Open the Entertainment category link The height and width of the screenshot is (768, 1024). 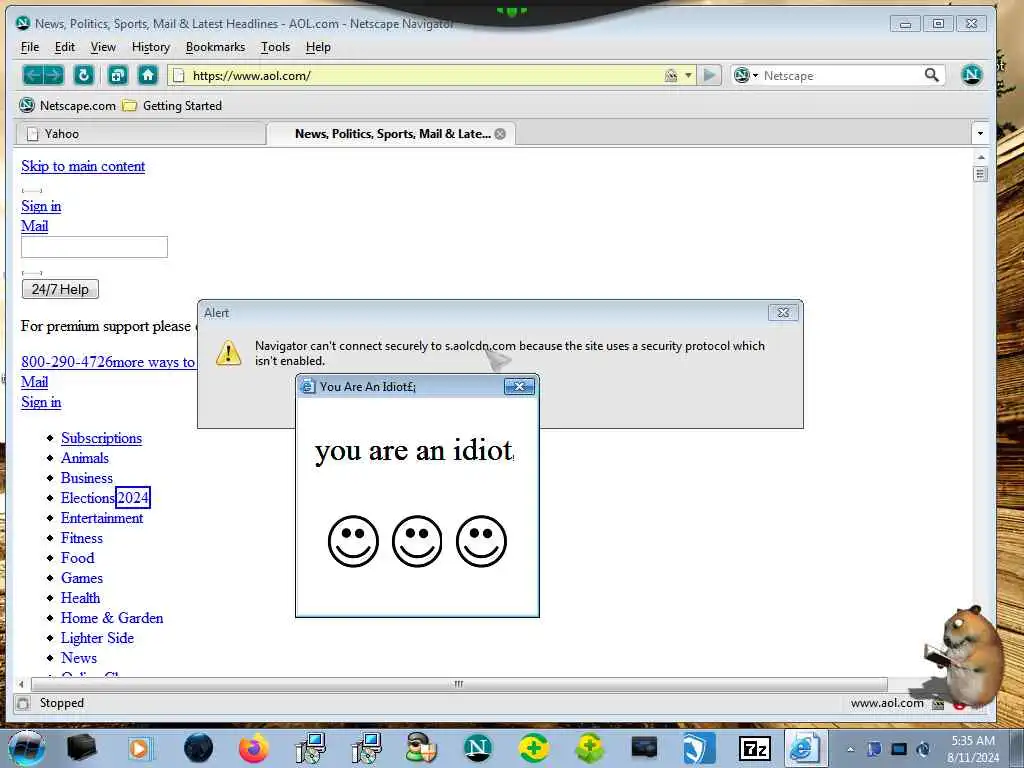[x=102, y=519]
